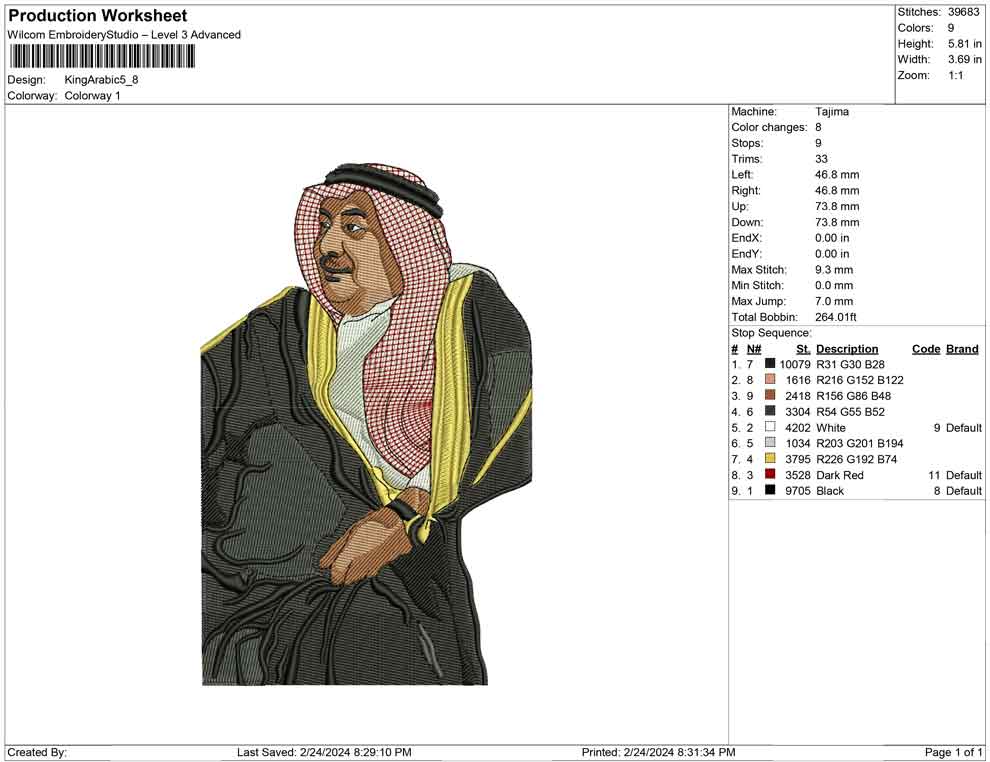The height and width of the screenshot is (762, 990).
Task: Click the stitch count 2418
Action: click(x=797, y=396)
